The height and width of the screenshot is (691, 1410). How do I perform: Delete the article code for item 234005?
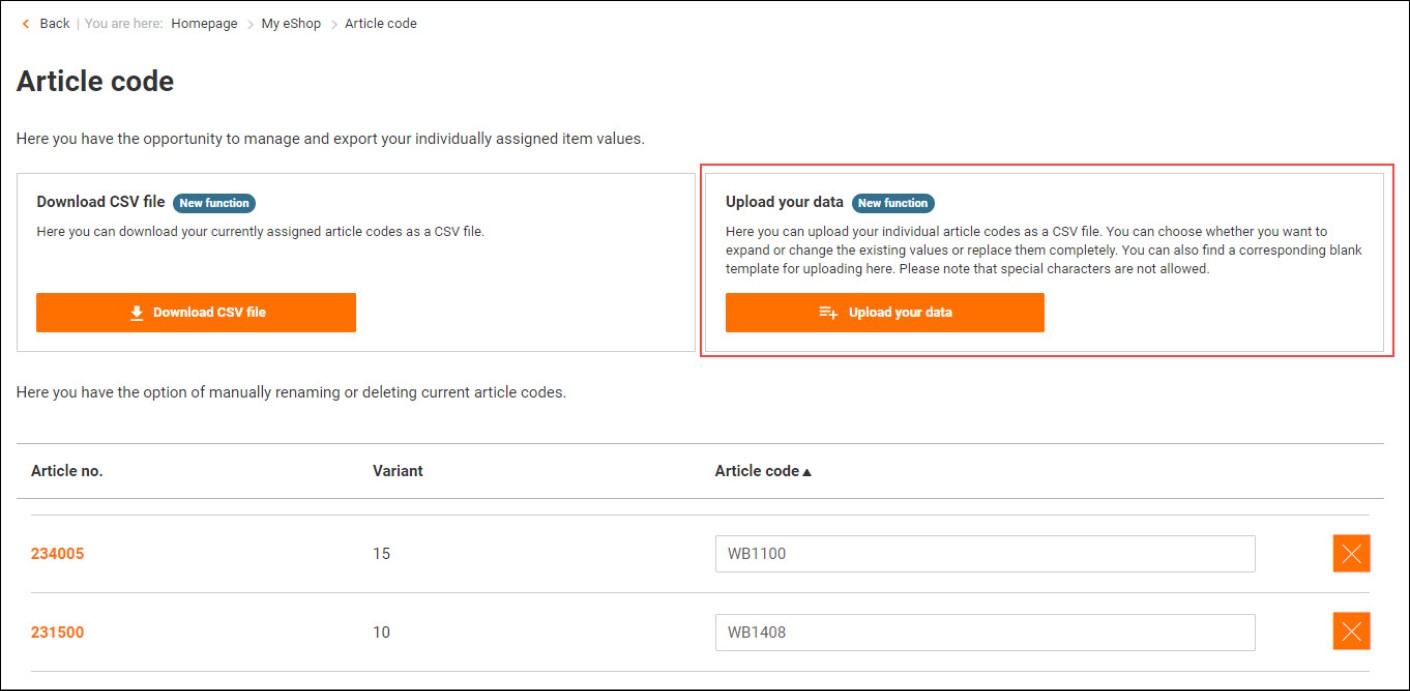[1351, 553]
